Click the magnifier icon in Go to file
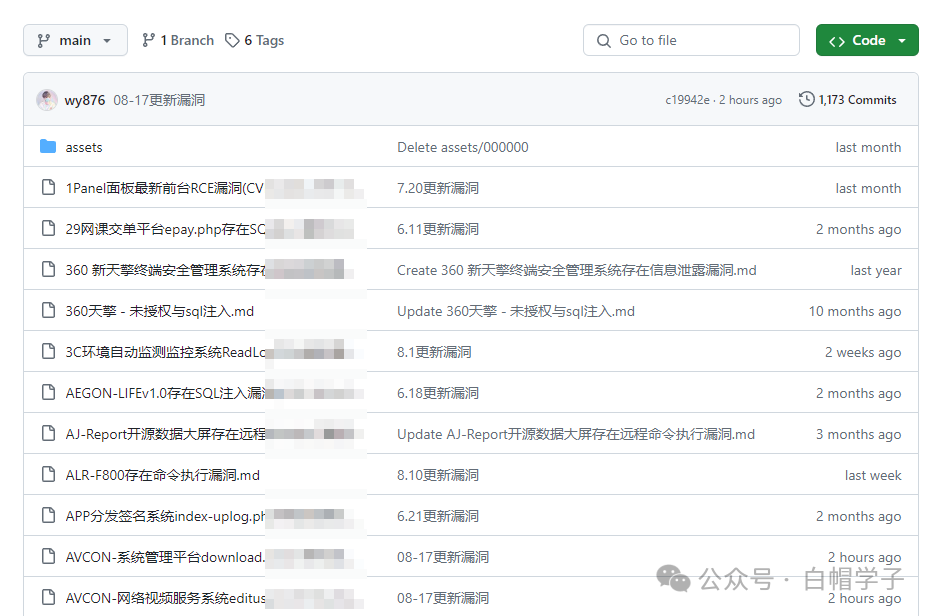The width and height of the screenshot is (934, 616). click(x=603, y=41)
